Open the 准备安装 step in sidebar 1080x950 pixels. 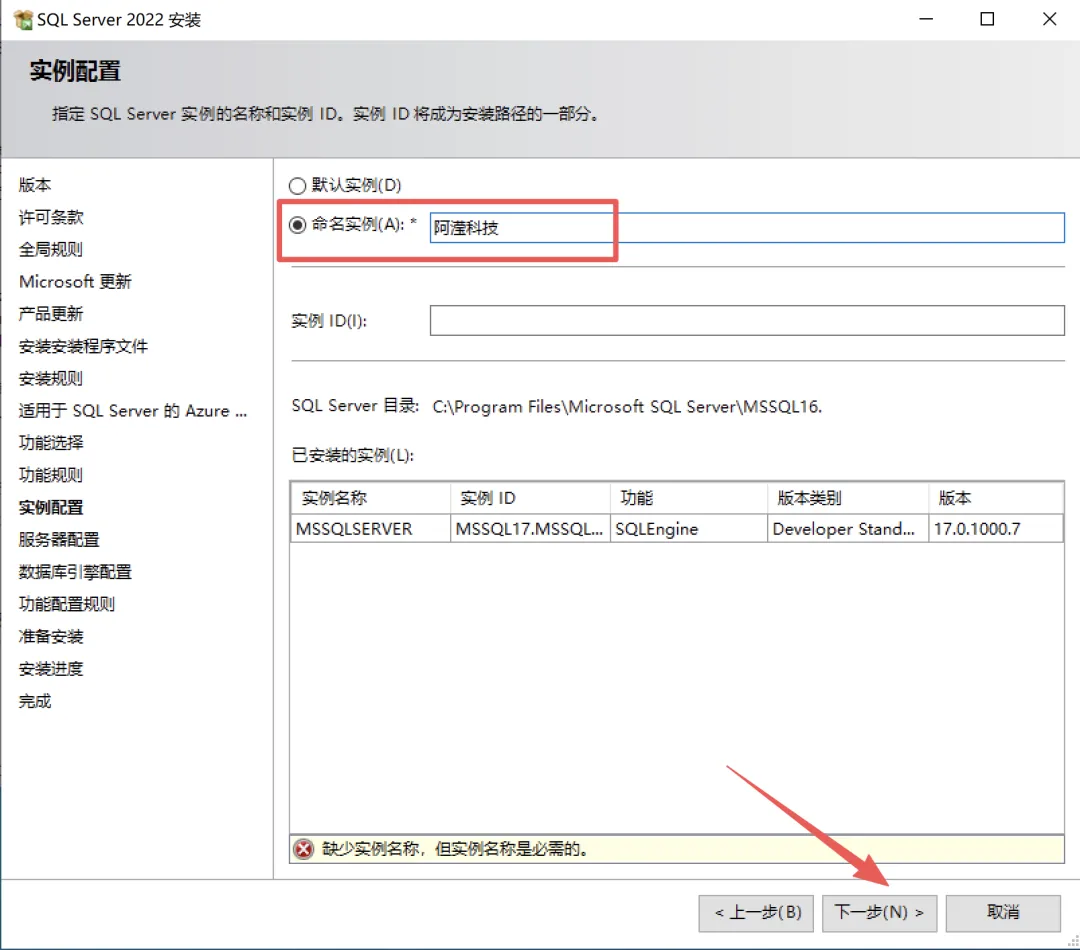pyautogui.click(x=51, y=637)
